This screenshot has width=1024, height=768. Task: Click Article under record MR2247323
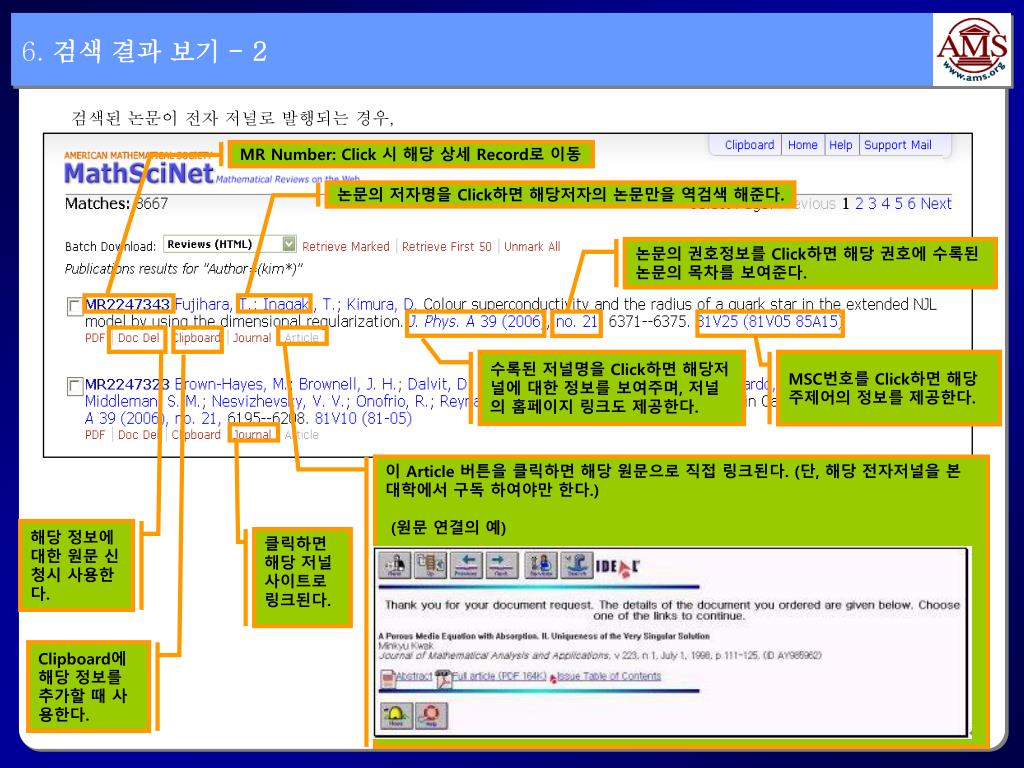[x=302, y=435]
